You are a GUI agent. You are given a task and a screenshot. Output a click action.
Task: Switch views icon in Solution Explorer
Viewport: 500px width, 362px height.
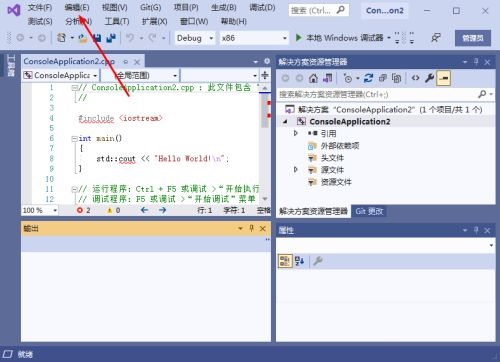(328, 78)
